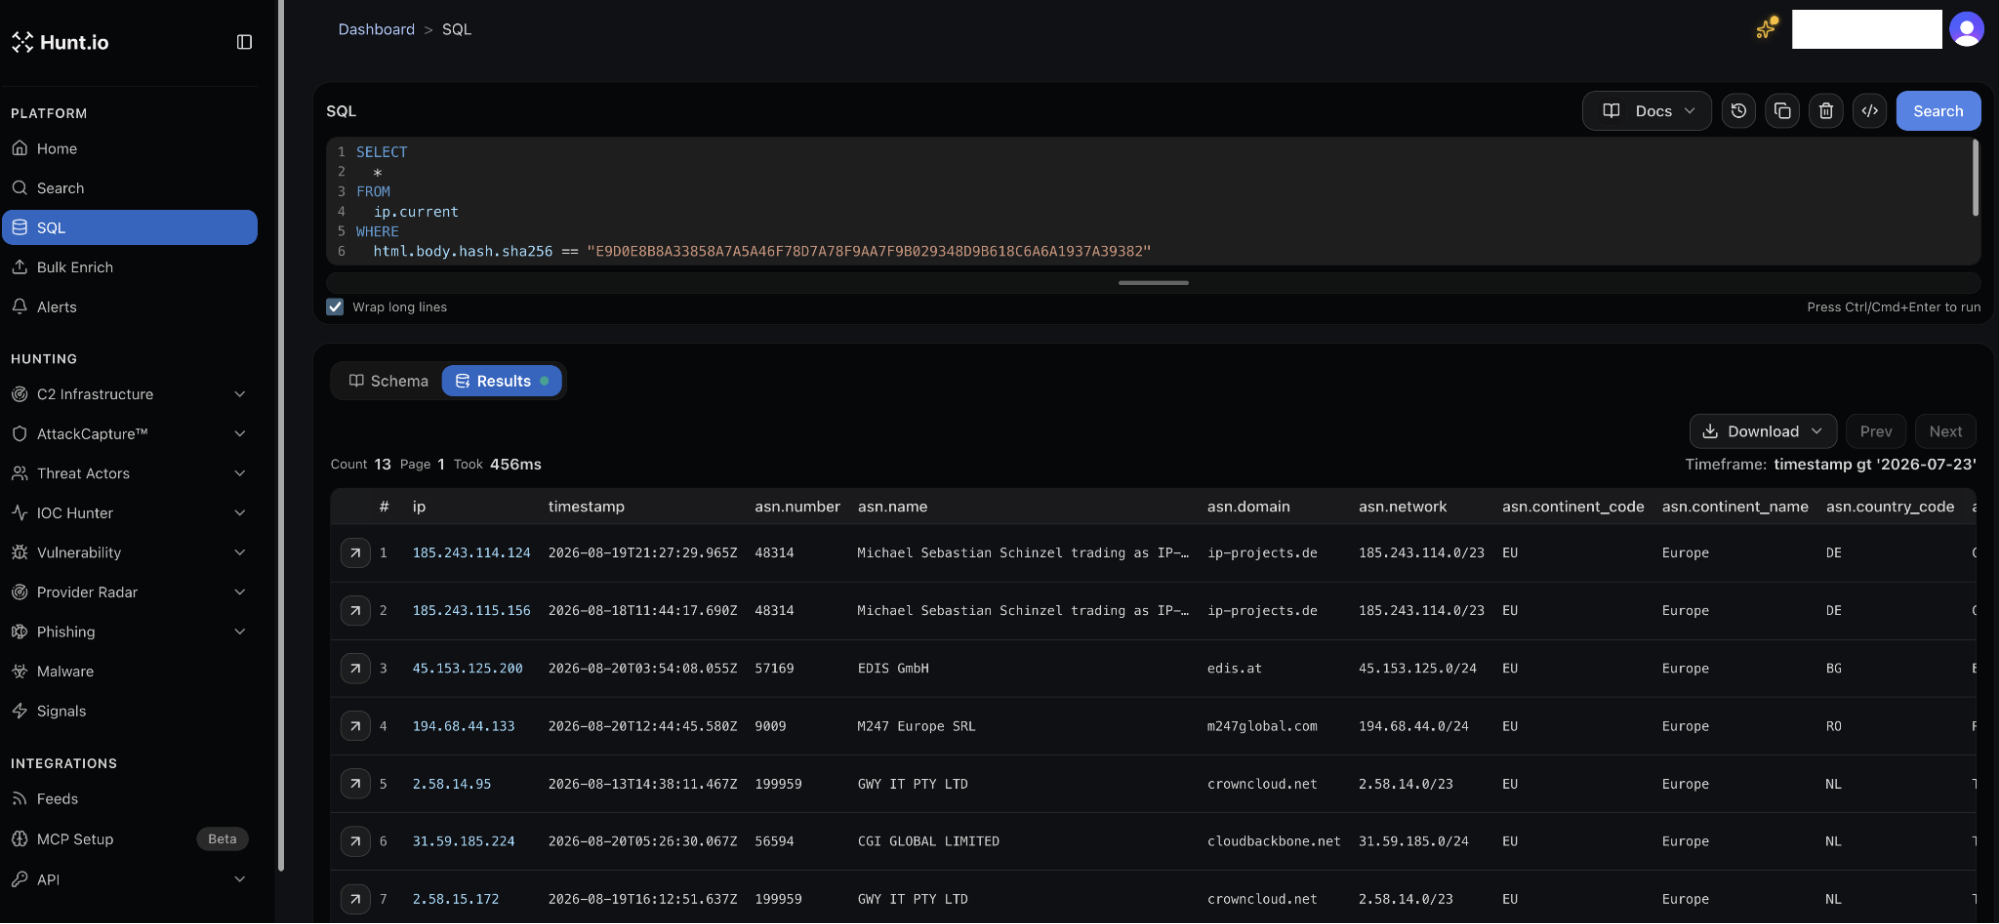
Task: Click the Prev page button
Action: pos(1876,432)
